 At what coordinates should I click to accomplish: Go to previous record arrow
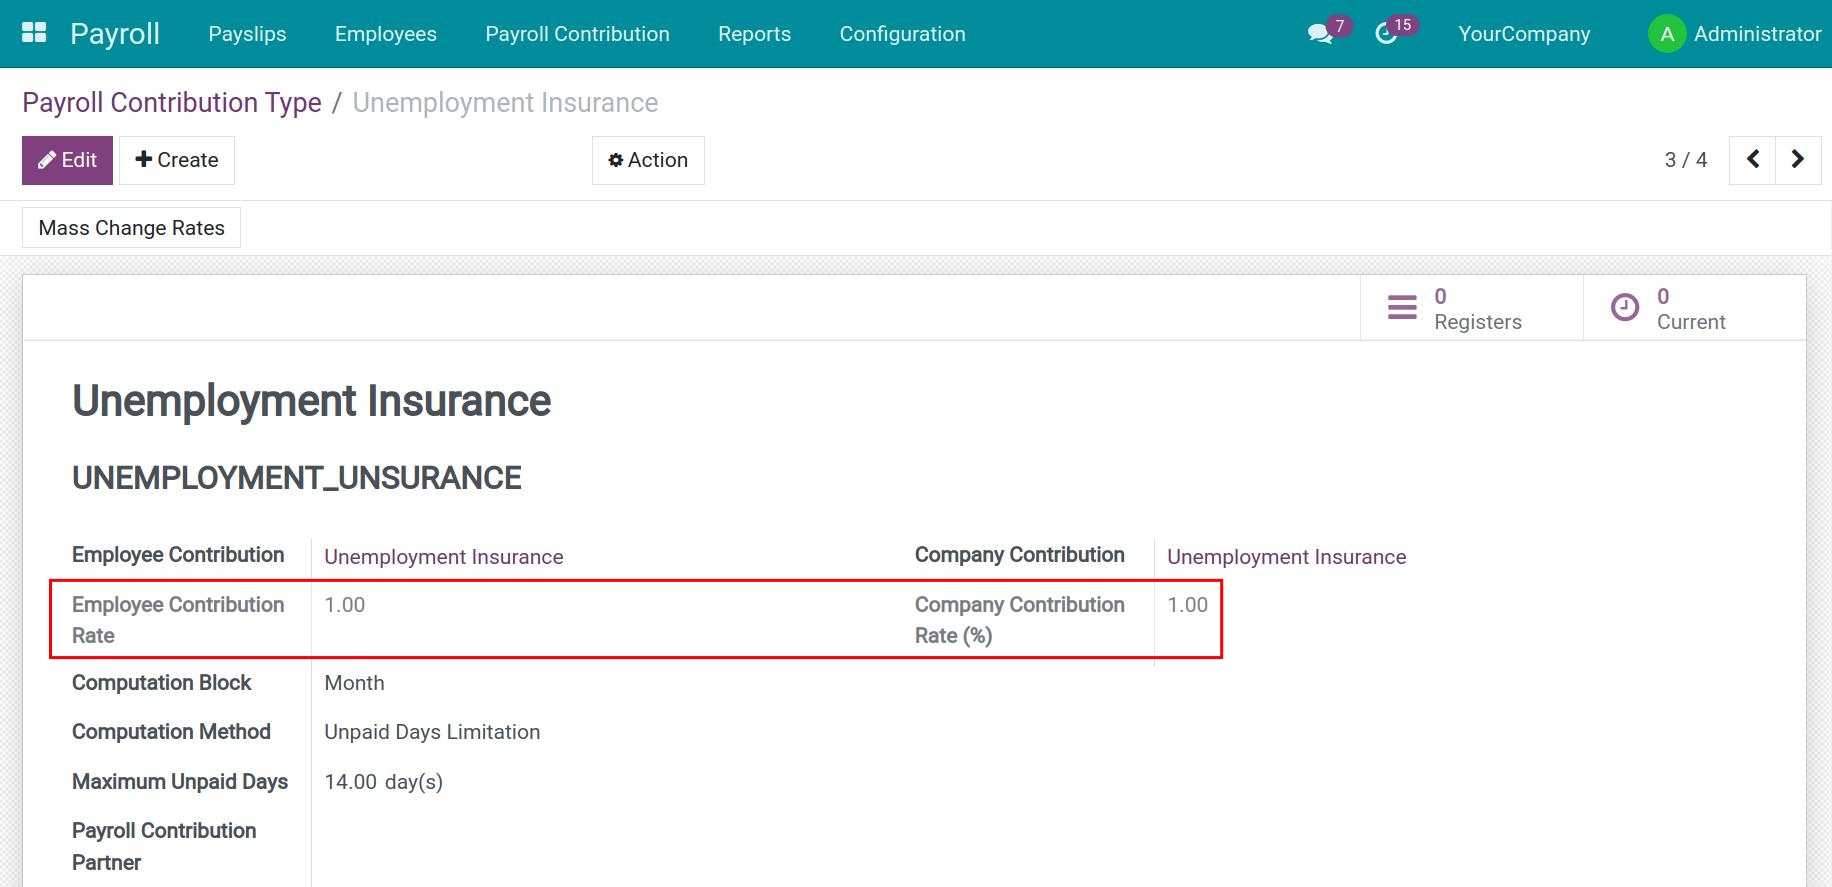(1752, 160)
